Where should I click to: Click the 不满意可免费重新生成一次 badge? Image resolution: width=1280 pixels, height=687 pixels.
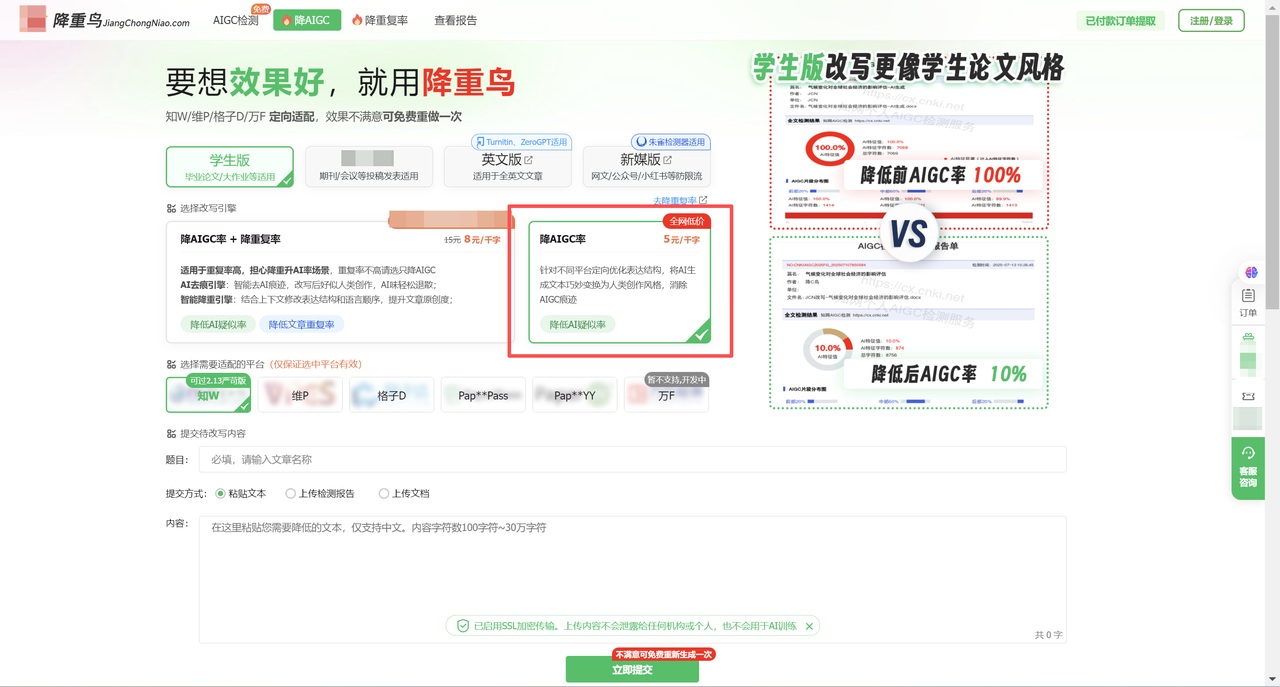point(665,654)
